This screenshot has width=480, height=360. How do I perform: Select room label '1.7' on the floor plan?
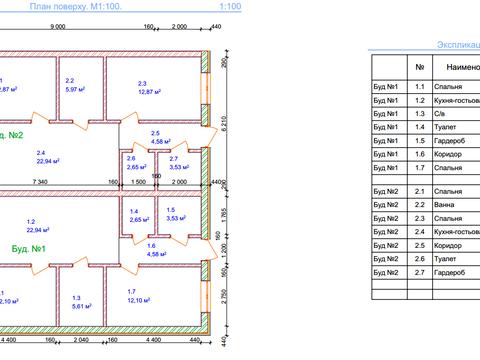pos(132,292)
